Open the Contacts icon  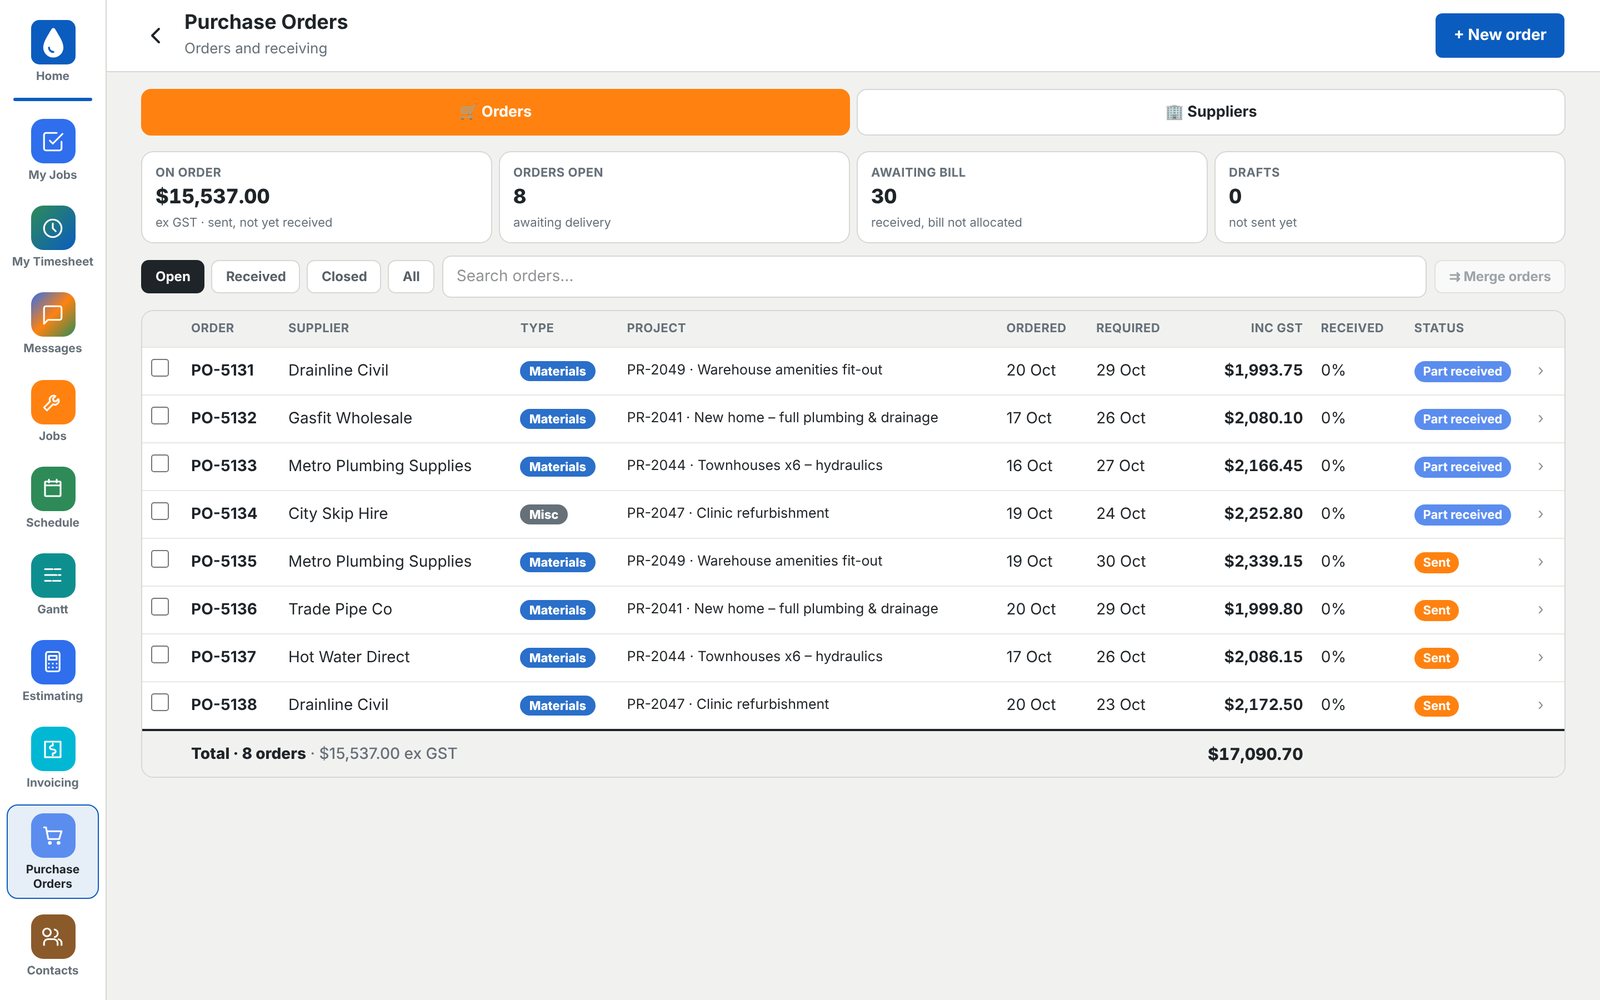pyautogui.click(x=53, y=937)
